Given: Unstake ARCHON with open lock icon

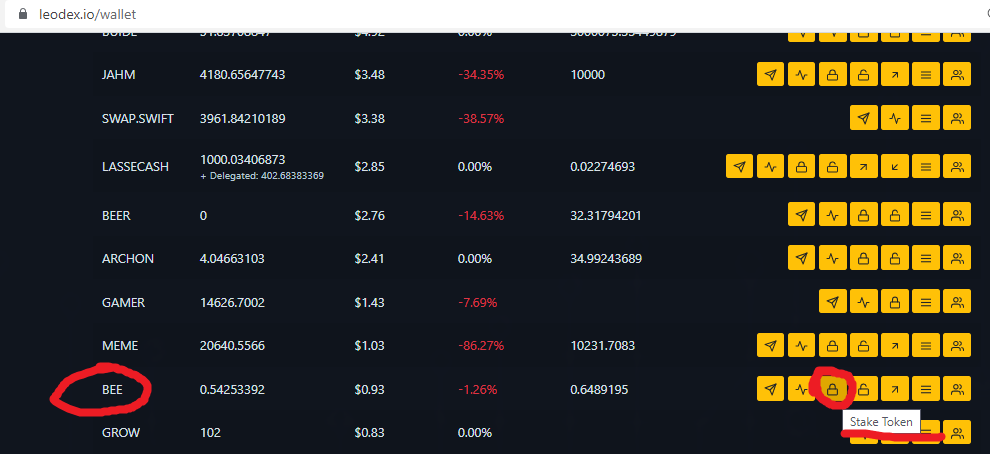Looking at the screenshot, I should [x=894, y=258].
